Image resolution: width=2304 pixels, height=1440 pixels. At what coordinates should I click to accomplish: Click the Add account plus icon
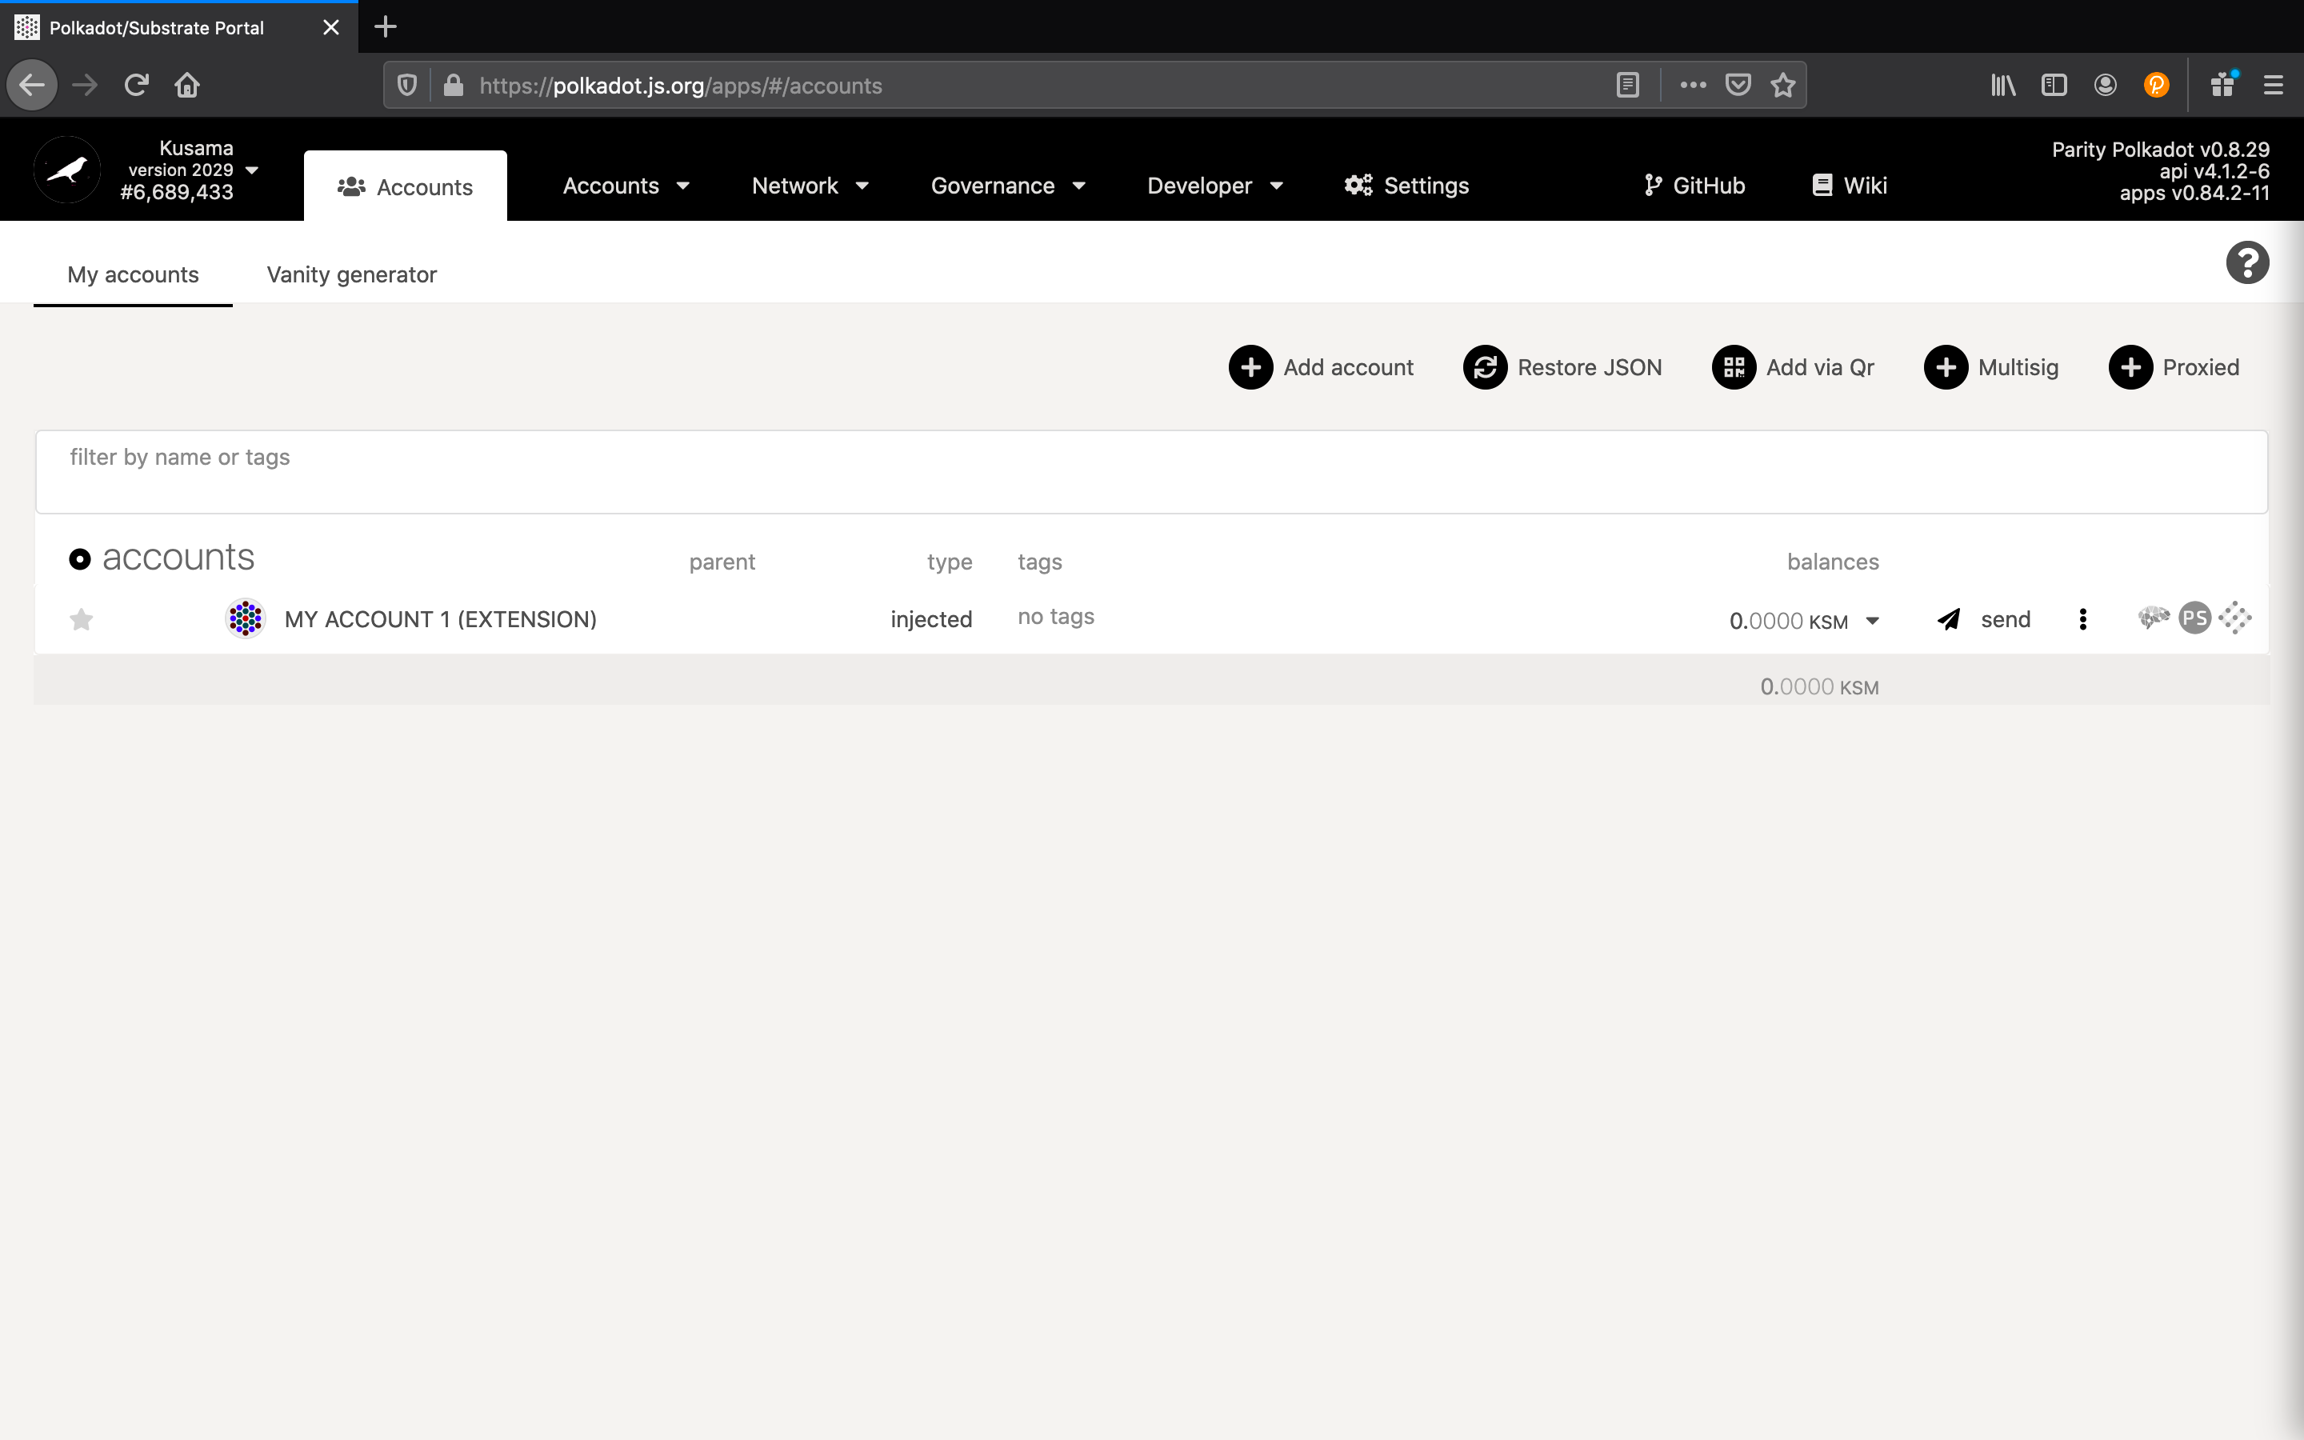click(1250, 367)
